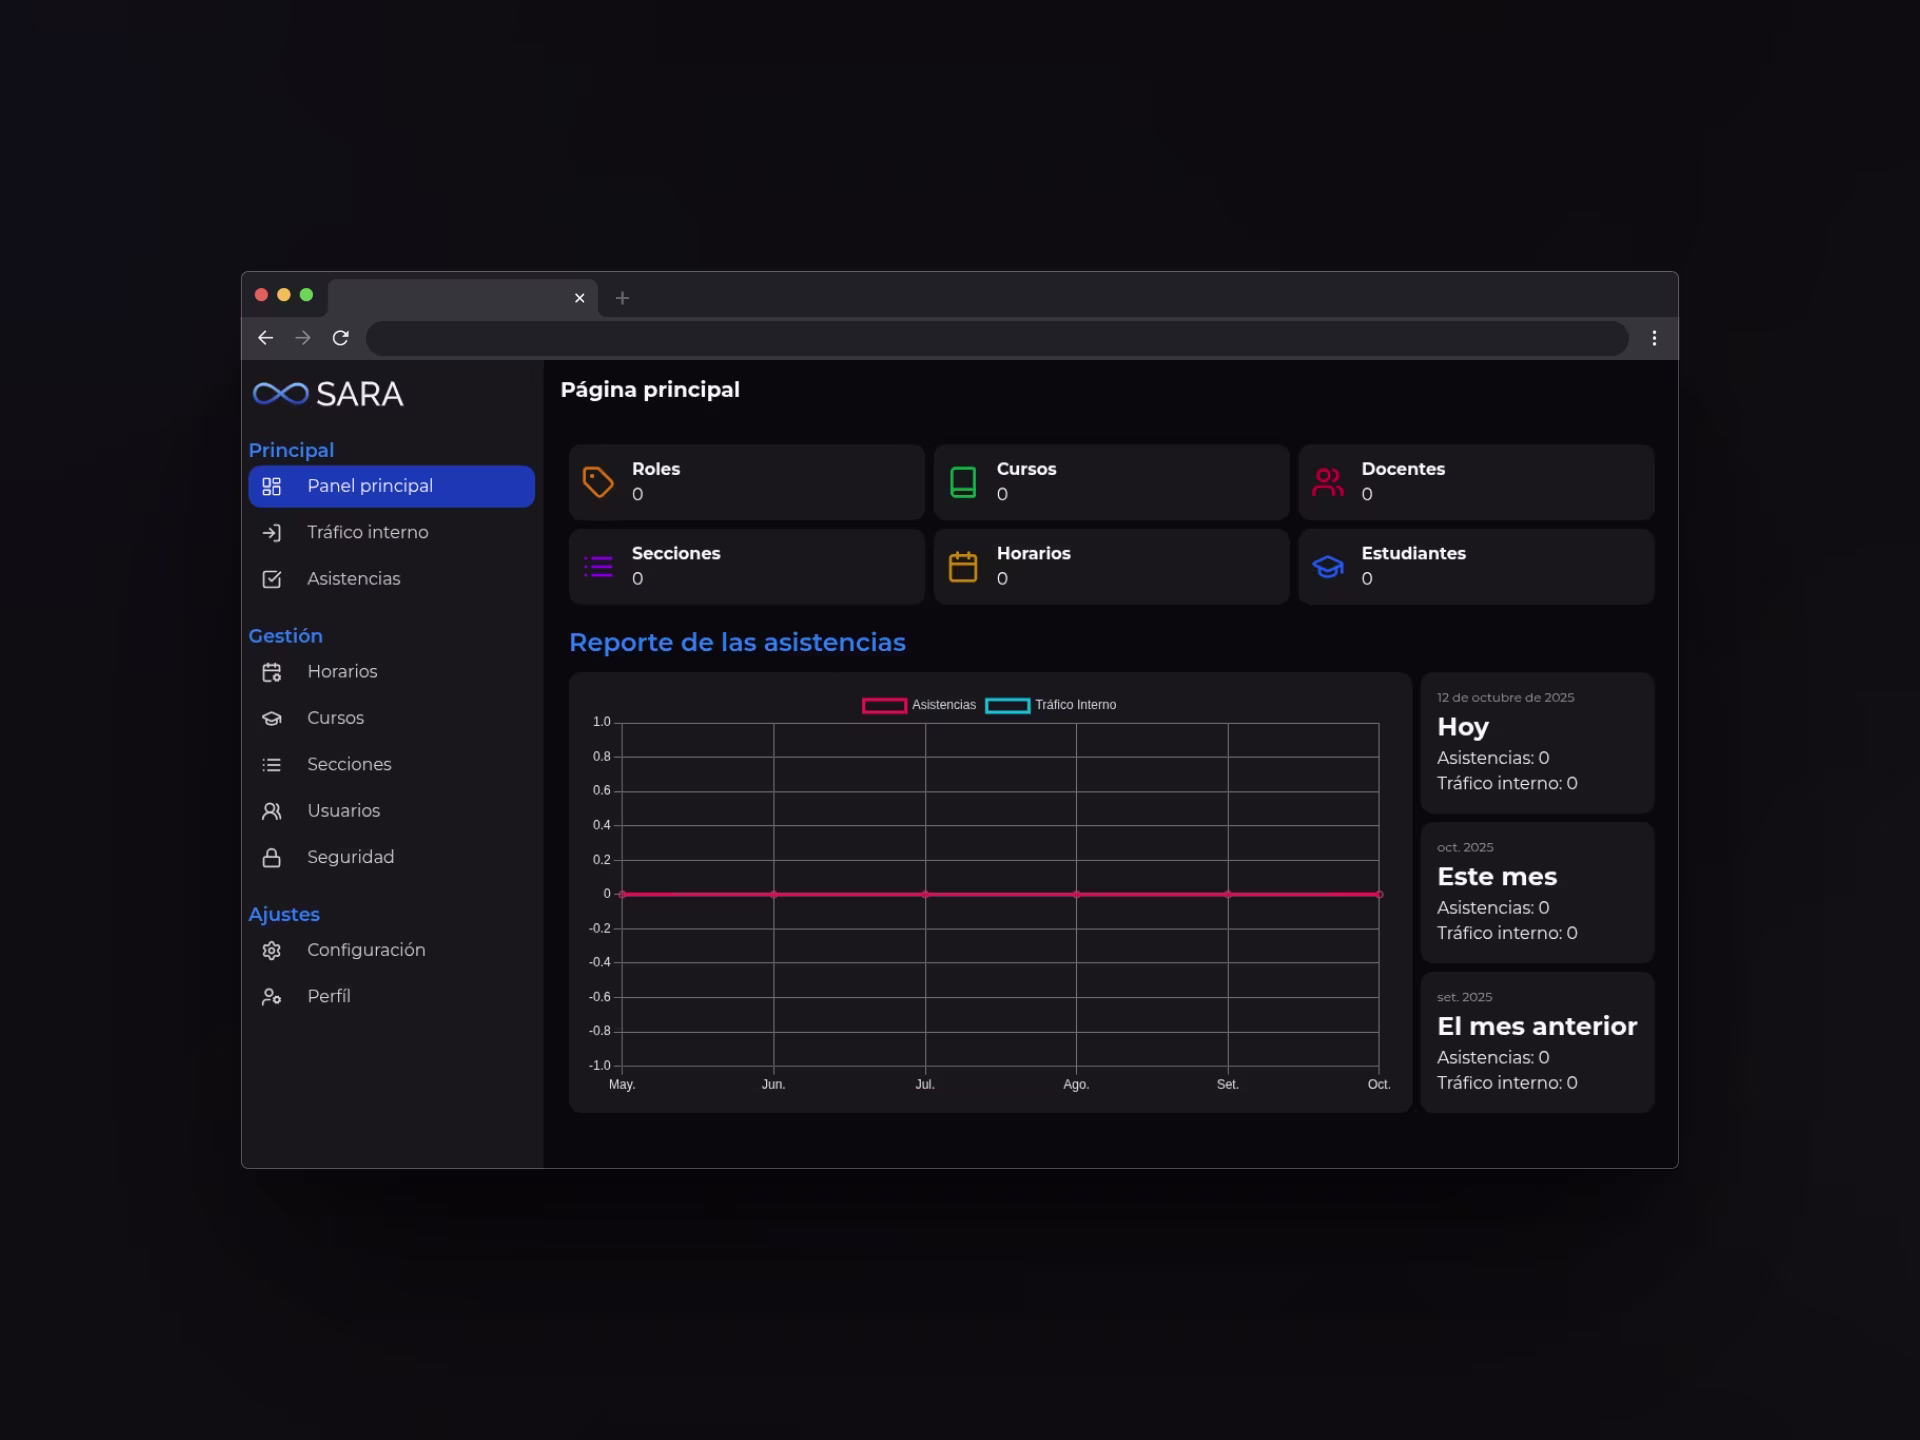Select the Cursos graduation cap sidebar icon

click(271, 719)
